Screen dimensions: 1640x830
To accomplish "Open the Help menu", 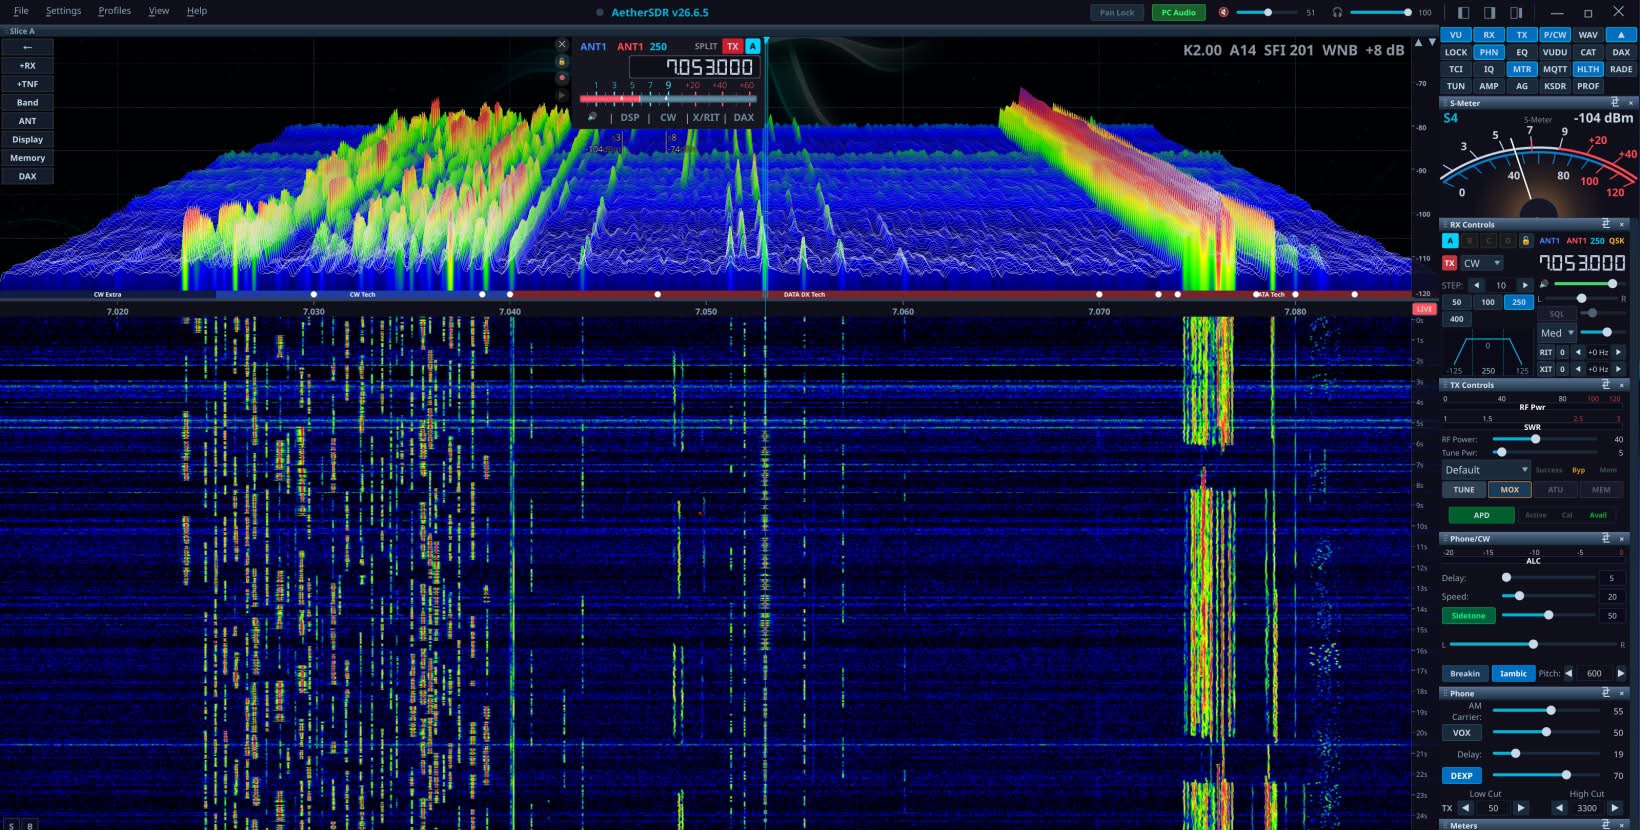I will [197, 11].
